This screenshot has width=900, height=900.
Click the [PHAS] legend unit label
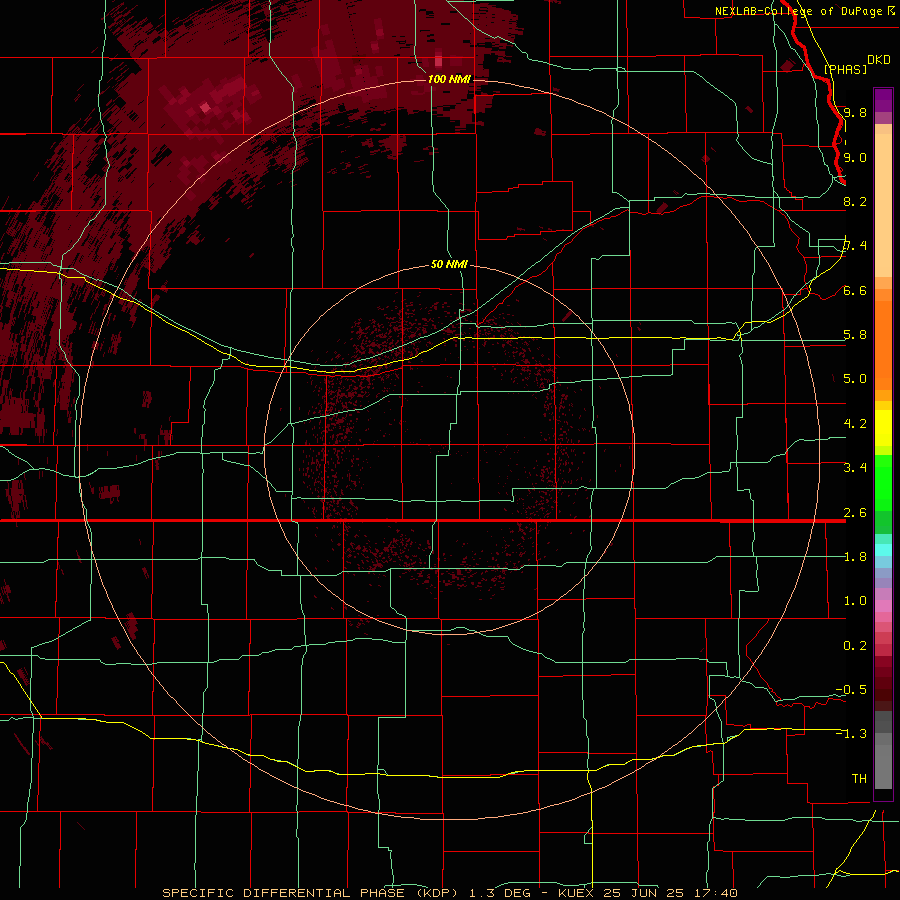click(845, 69)
